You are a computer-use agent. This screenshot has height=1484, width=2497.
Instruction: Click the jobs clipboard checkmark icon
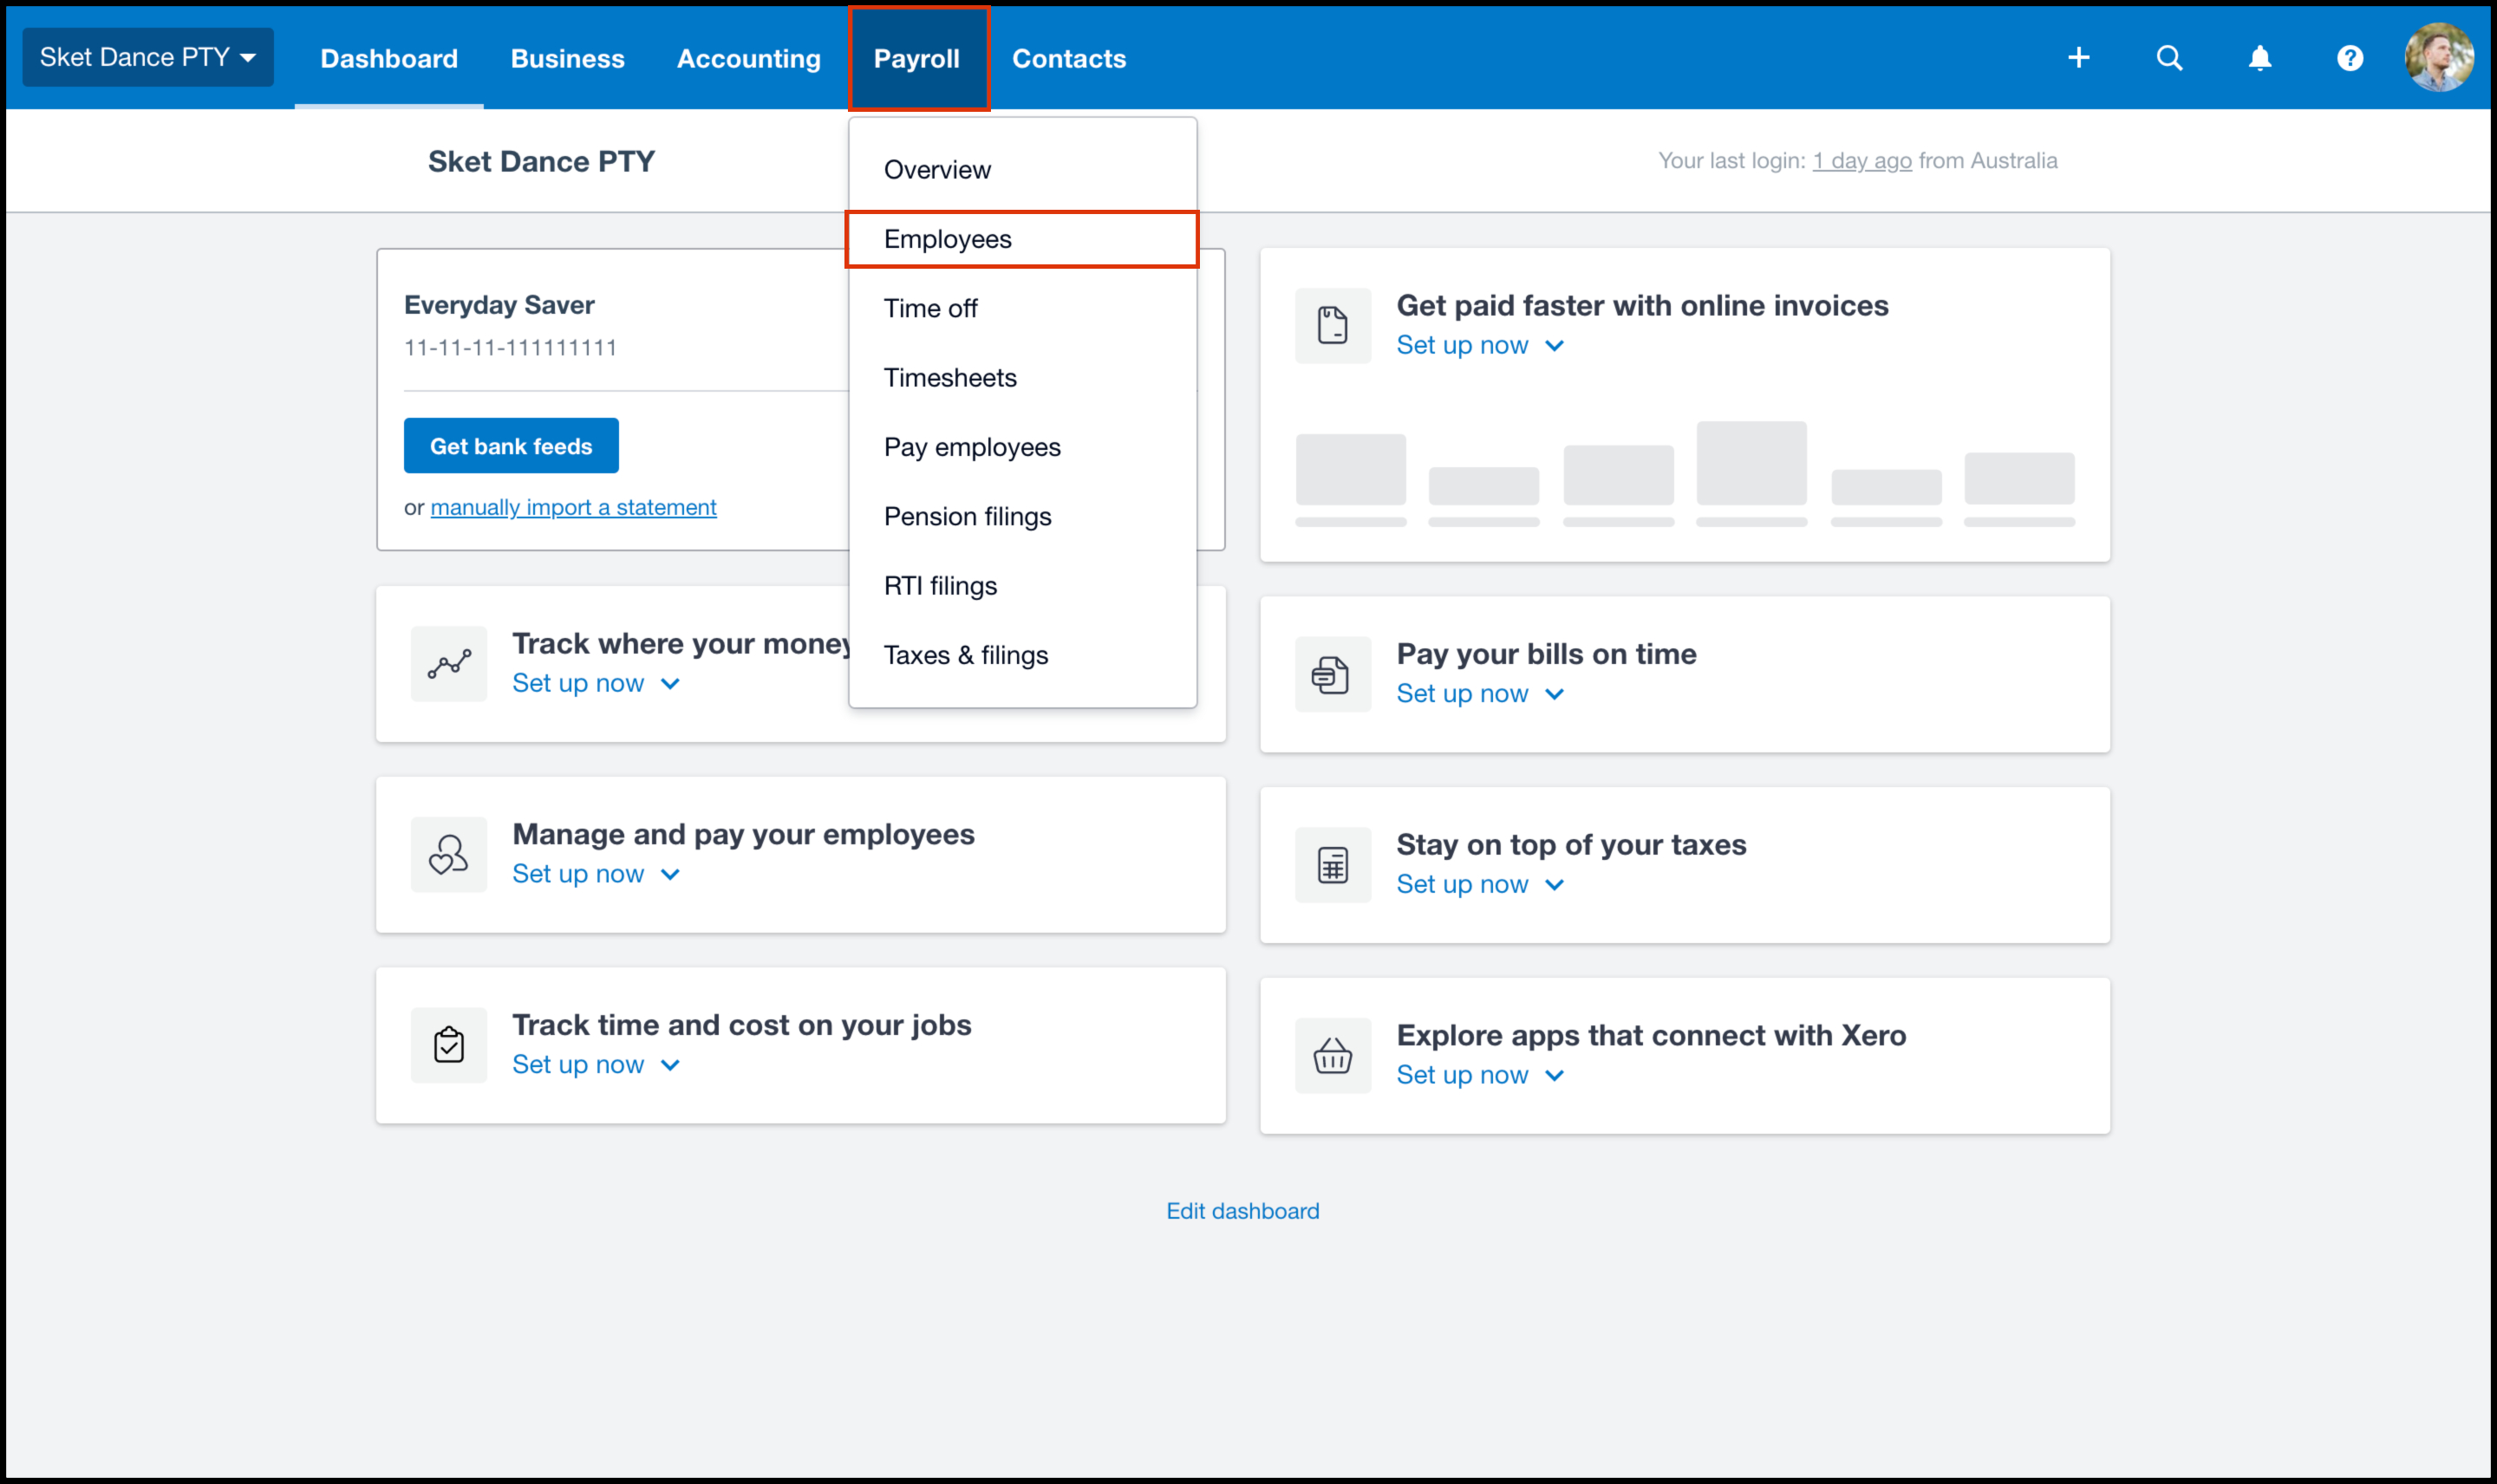(449, 1045)
